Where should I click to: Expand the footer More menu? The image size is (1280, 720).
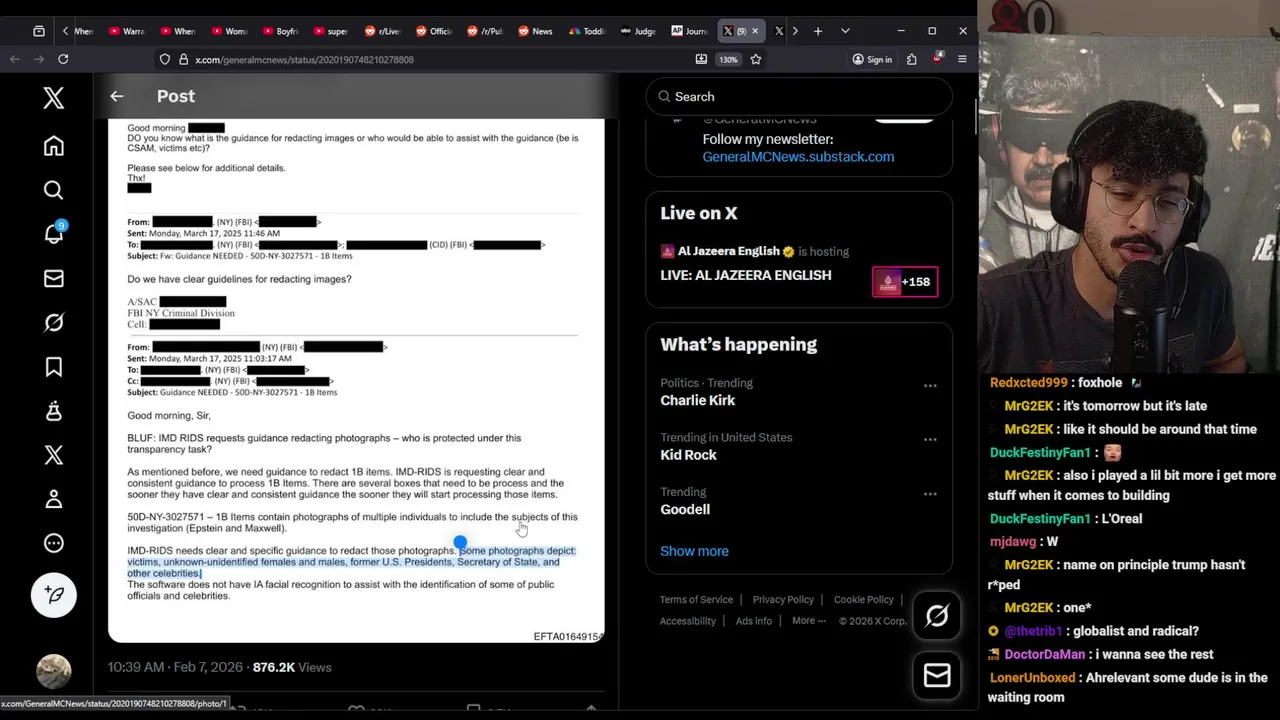click(x=808, y=621)
